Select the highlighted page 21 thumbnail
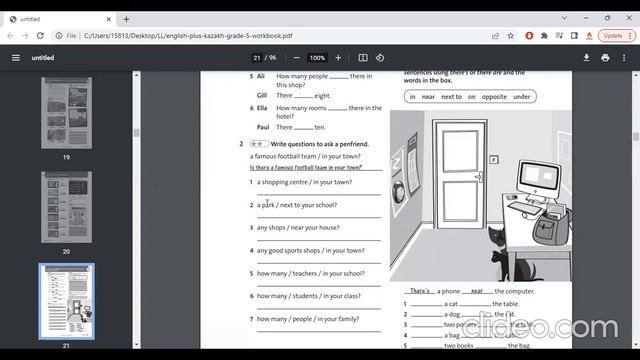Screen dimensions: 640x360 67,301
